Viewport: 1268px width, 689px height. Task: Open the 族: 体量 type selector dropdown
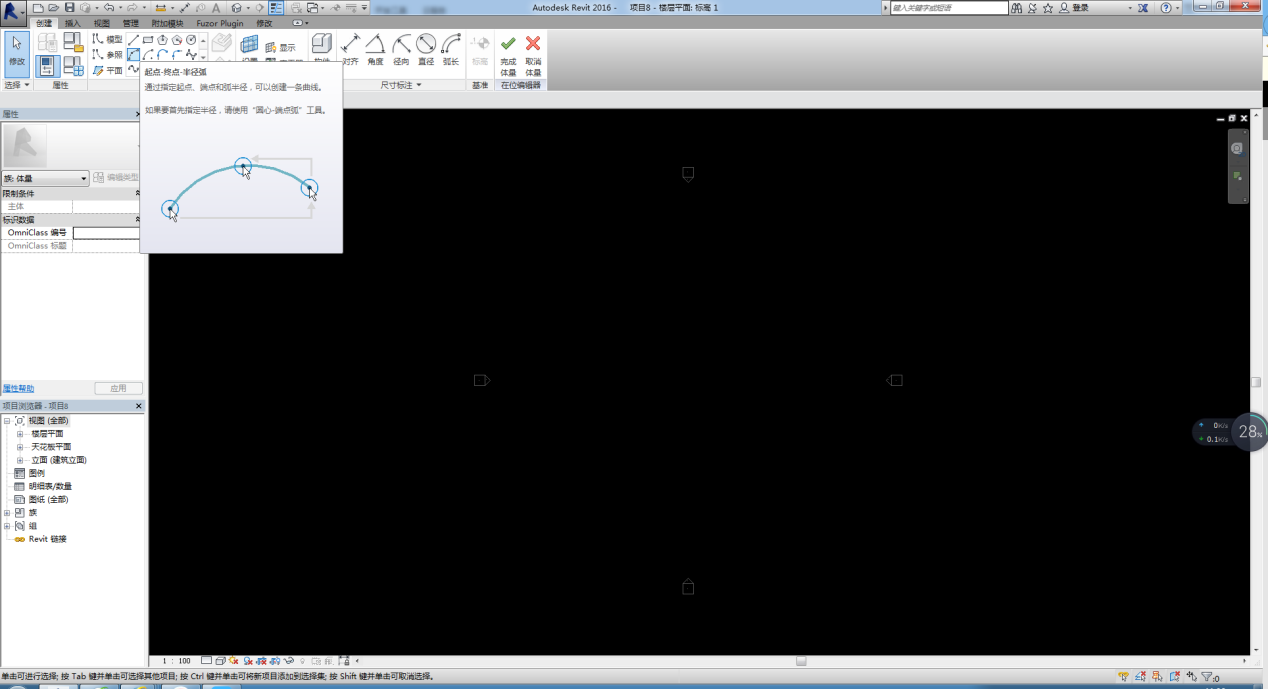[x=84, y=179]
